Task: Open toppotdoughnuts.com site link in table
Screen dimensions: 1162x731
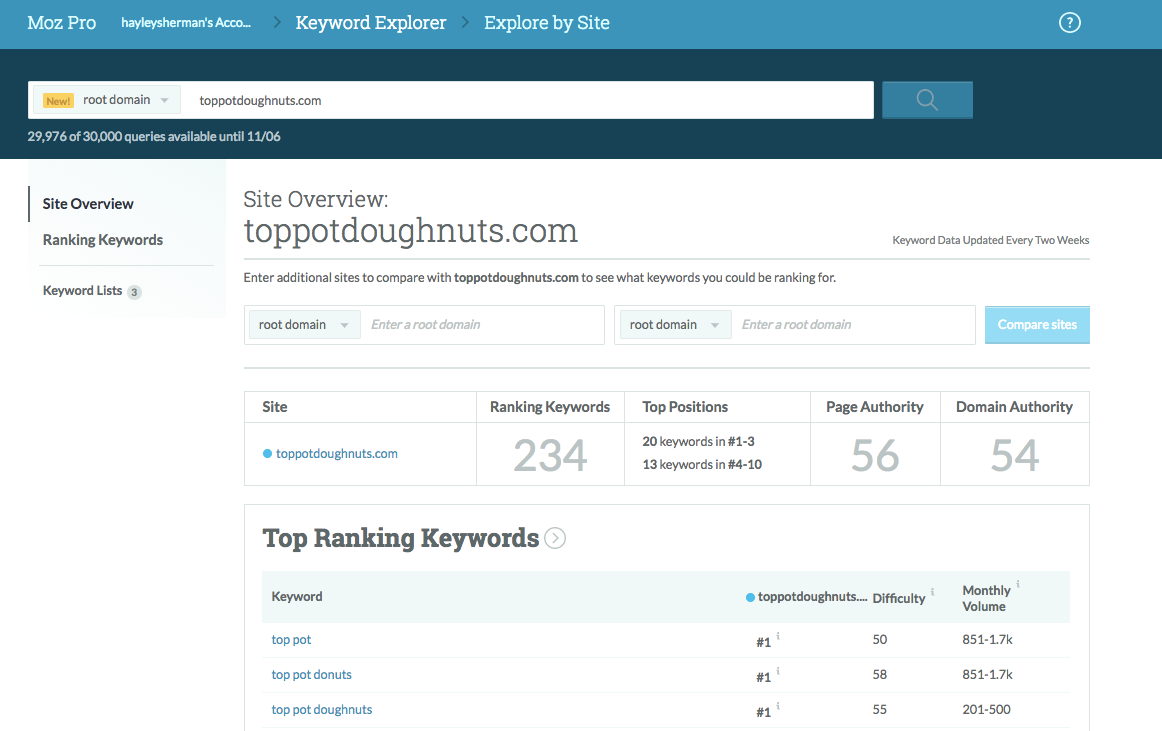Action: click(x=336, y=454)
